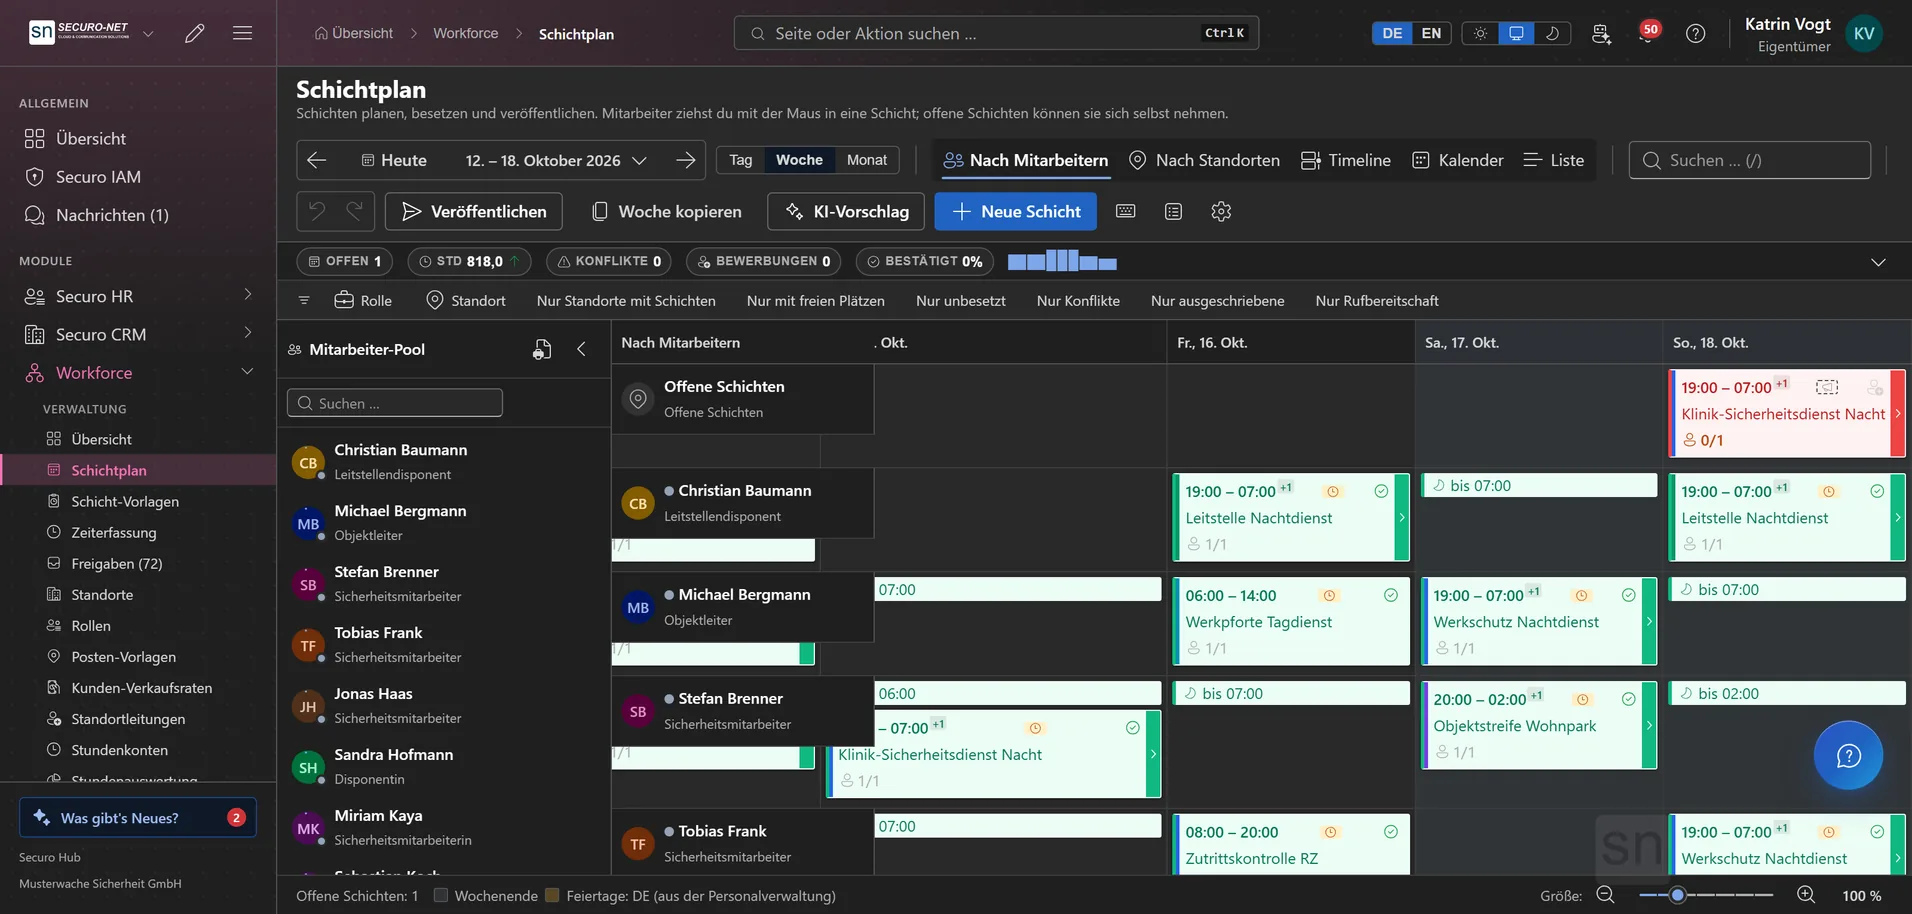
Task: Toggle the hamburger menu icon beside the logo
Action: pyautogui.click(x=242, y=33)
